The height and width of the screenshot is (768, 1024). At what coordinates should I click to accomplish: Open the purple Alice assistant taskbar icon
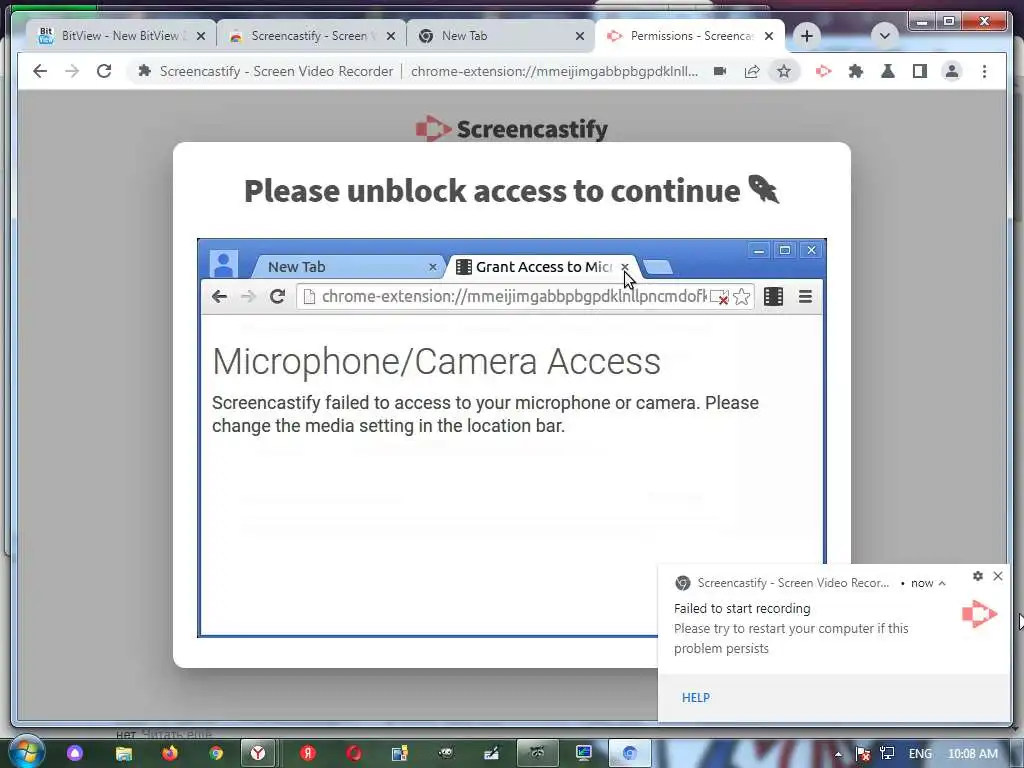point(74,753)
